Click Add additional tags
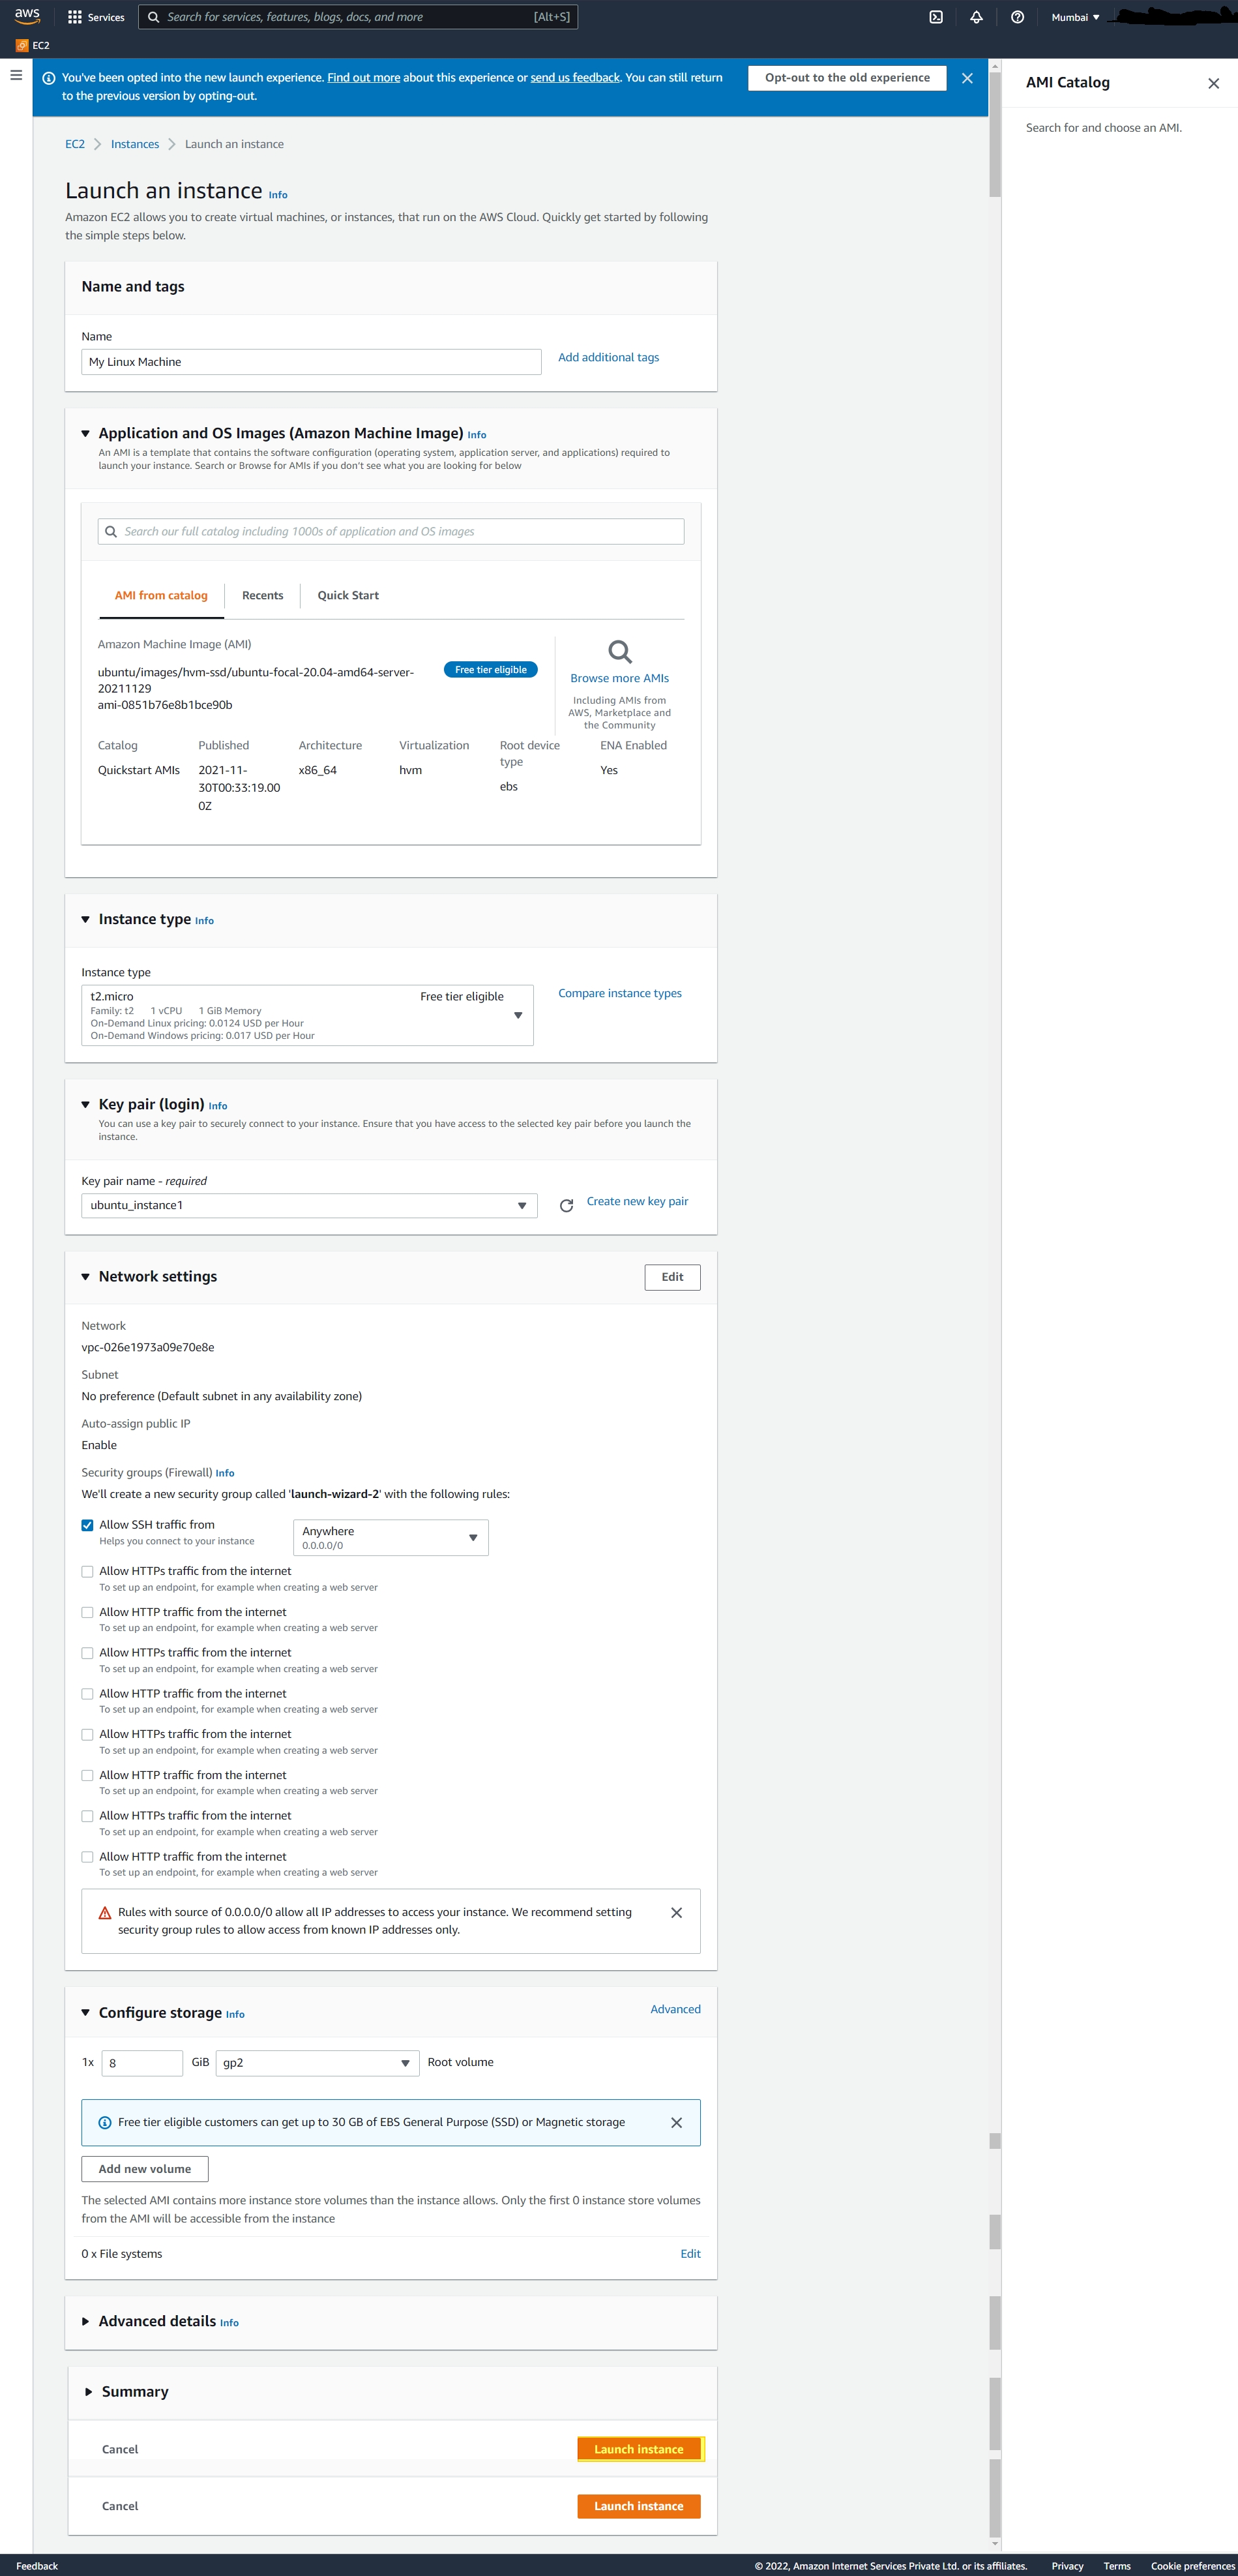1238x2576 pixels. pyautogui.click(x=608, y=358)
